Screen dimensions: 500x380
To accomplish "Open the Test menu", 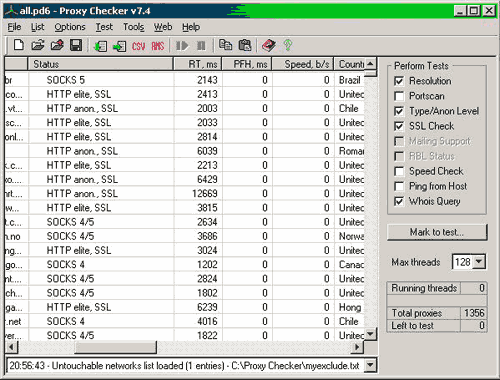I will click(104, 27).
